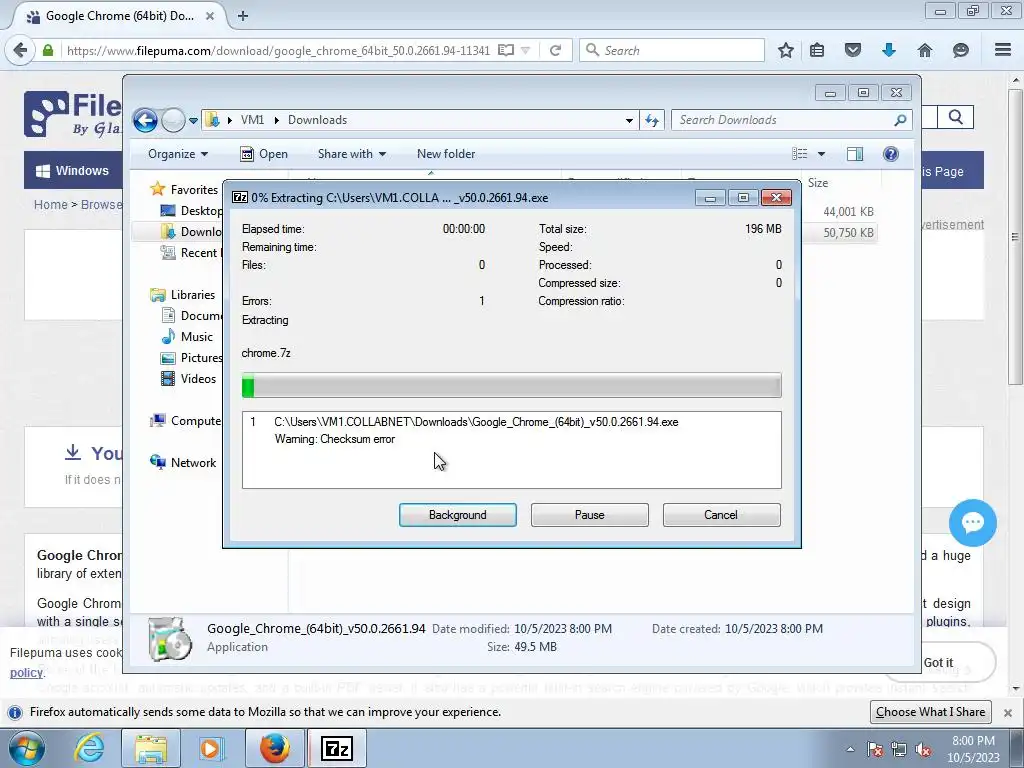Launch Internet Explorer from taskbar
The height and width of the screenshot is (768, 1024).
[x=89, y=748]
